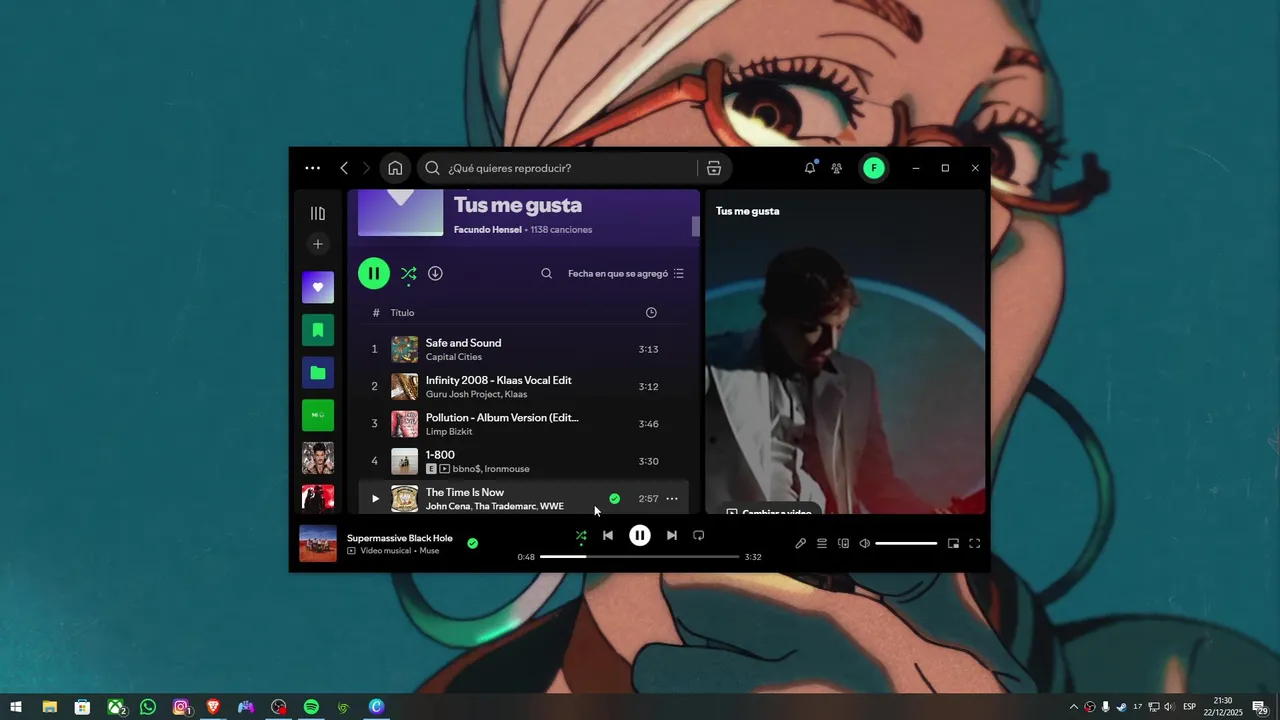Open the mini player
This screenshot has height=720, width=1280.
pos(953,543)
